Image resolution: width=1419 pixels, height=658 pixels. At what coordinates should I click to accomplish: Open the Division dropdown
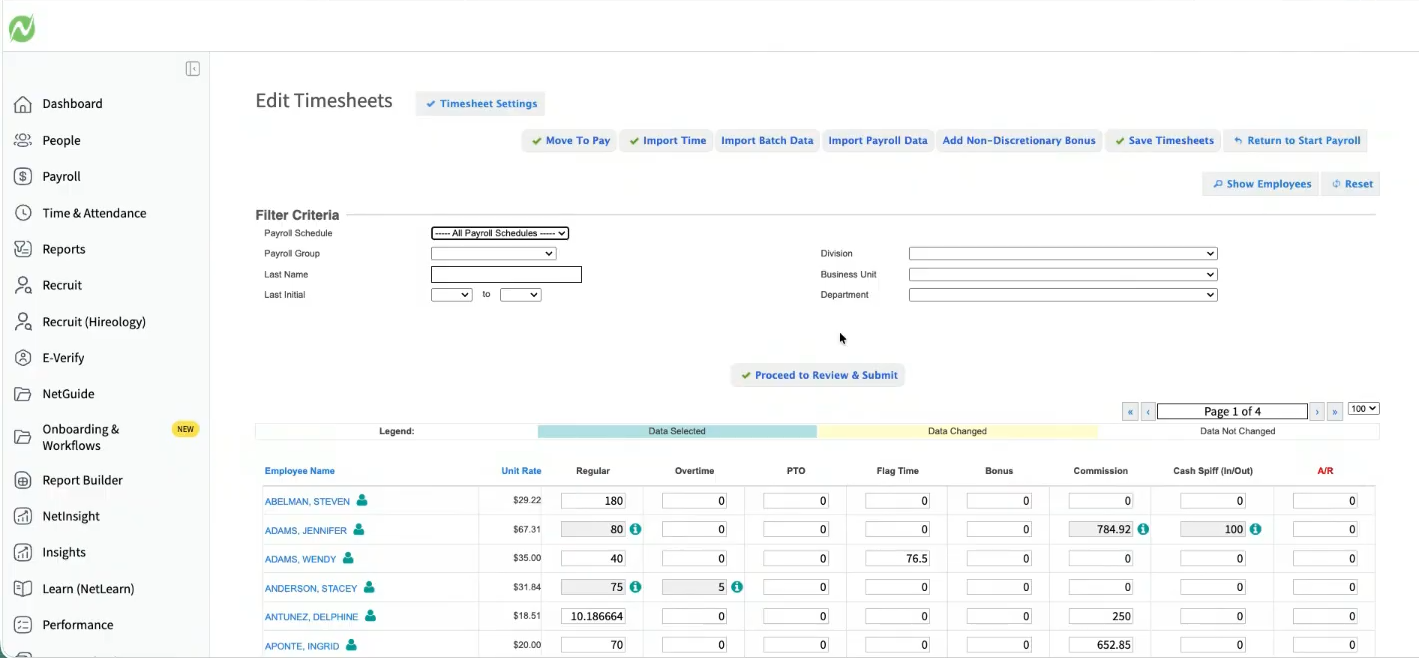click(x=1063, y=254)
